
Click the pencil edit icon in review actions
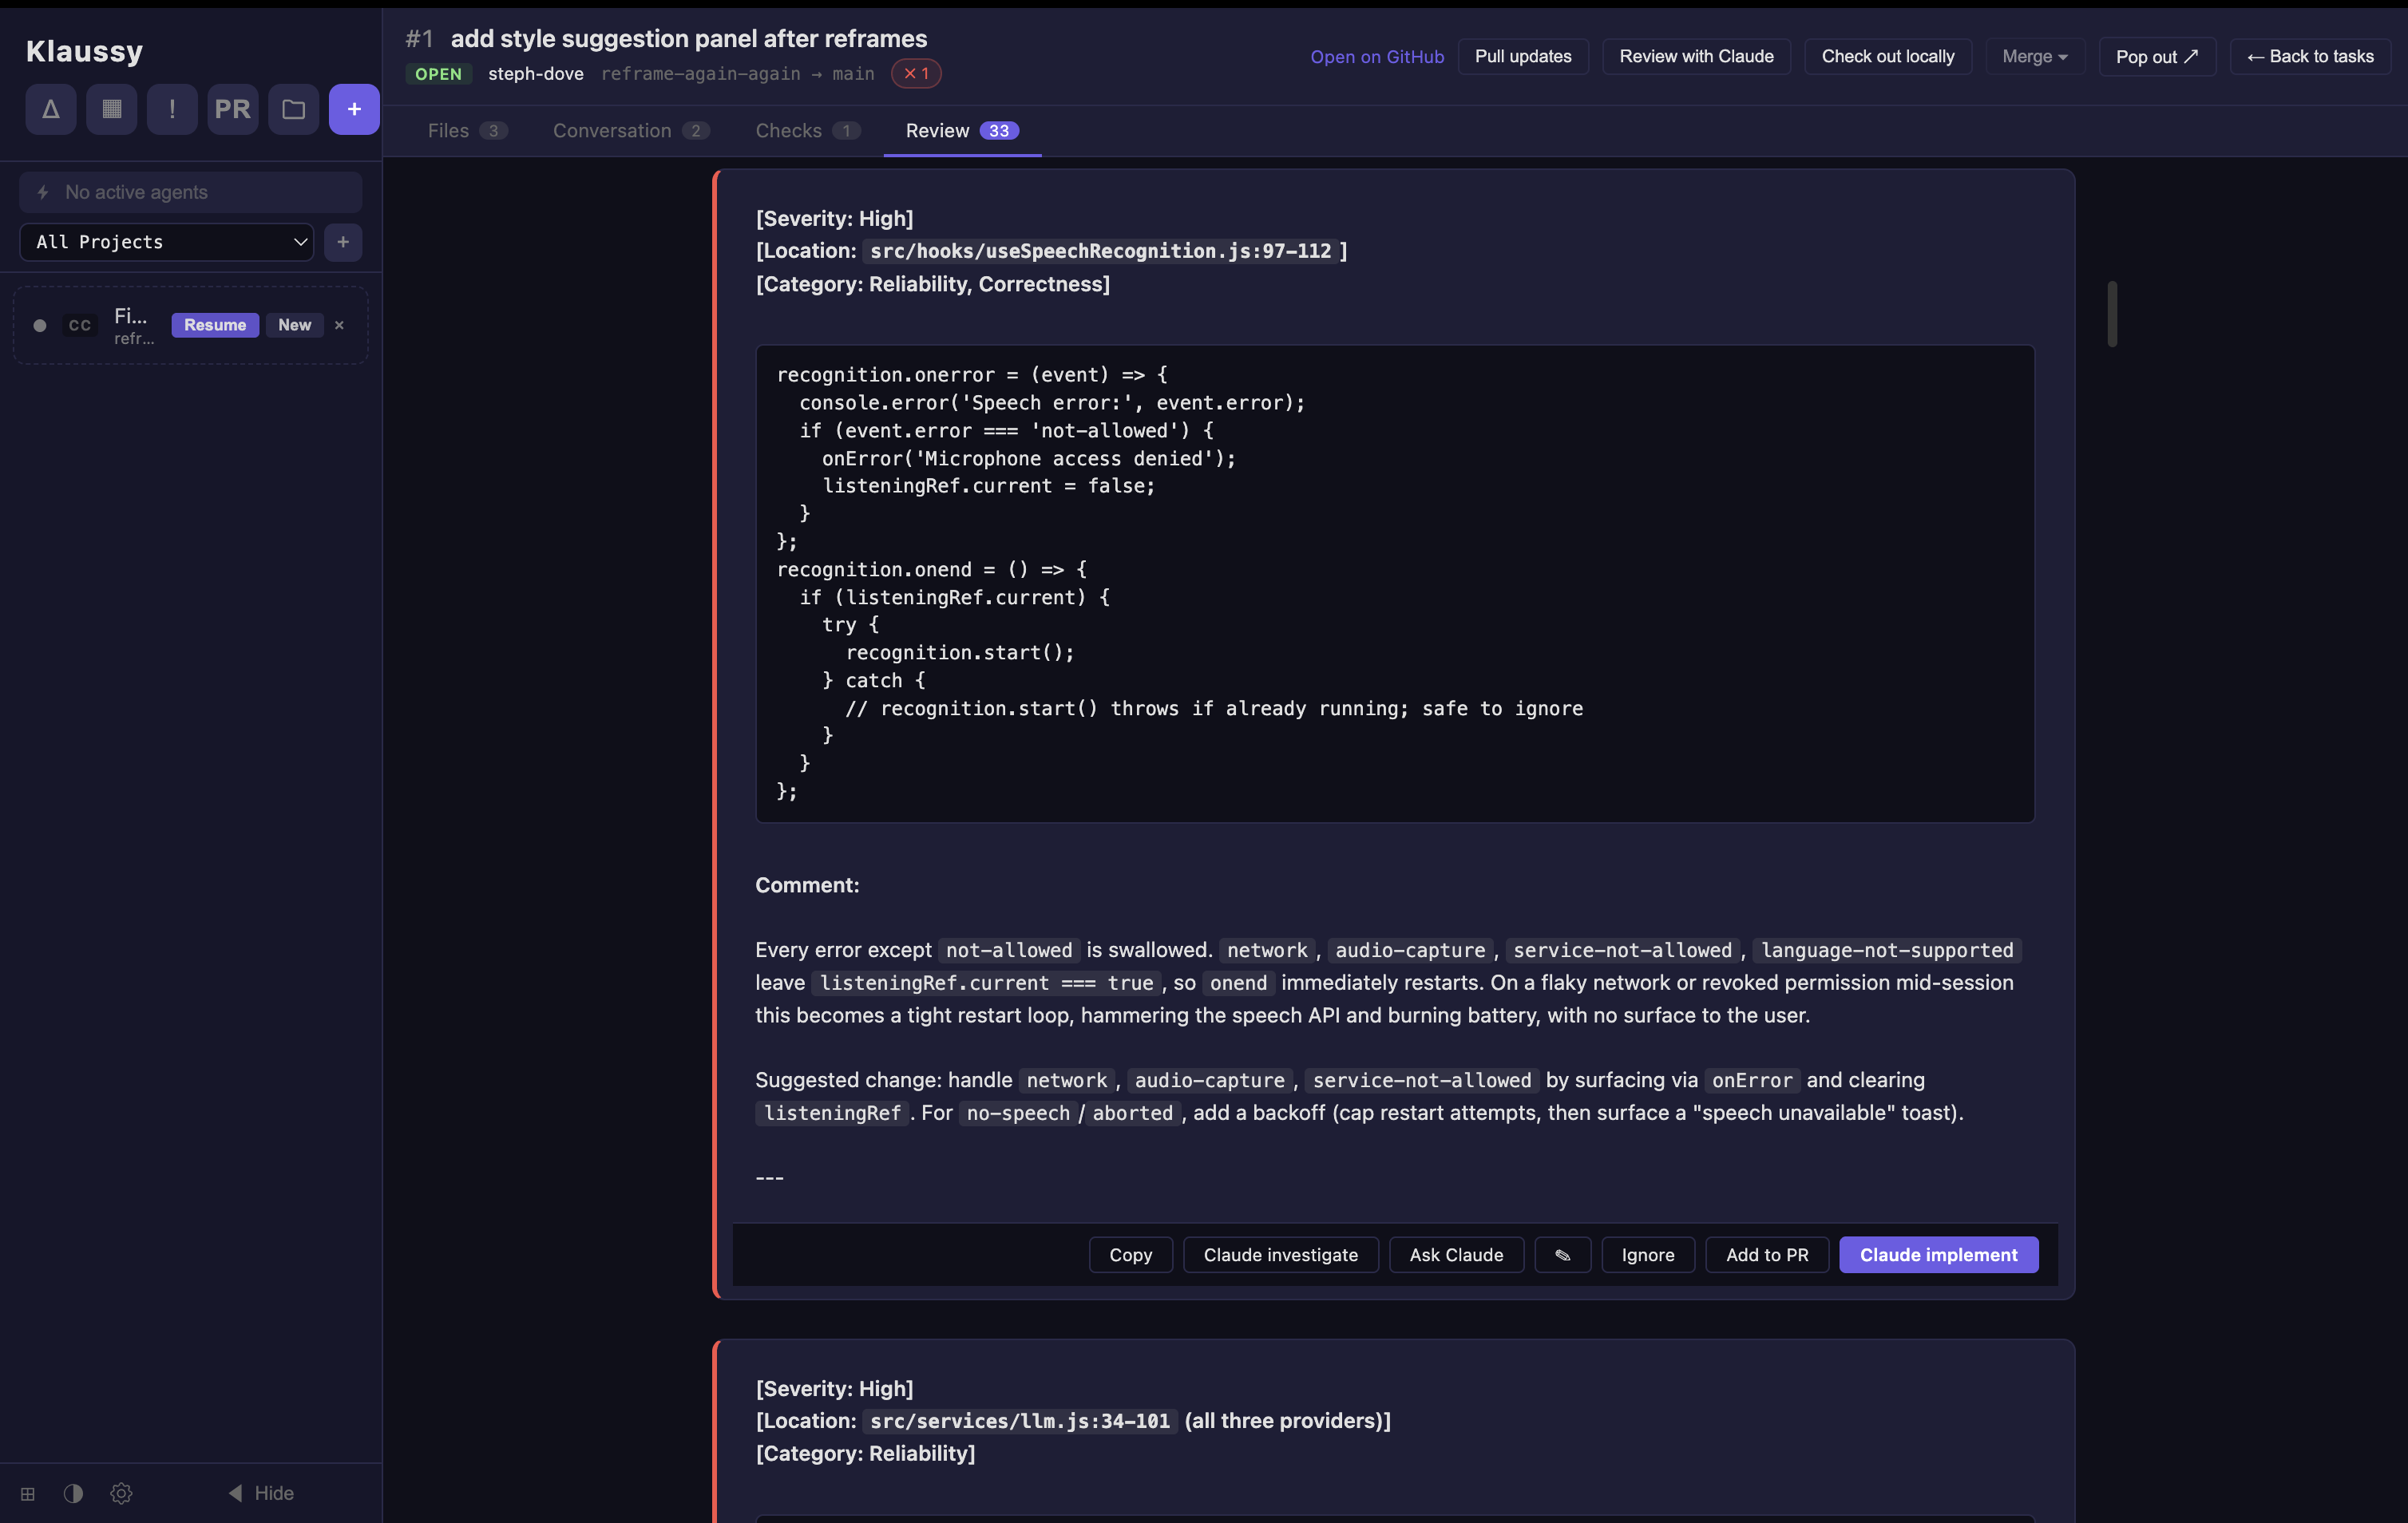1562,1255
